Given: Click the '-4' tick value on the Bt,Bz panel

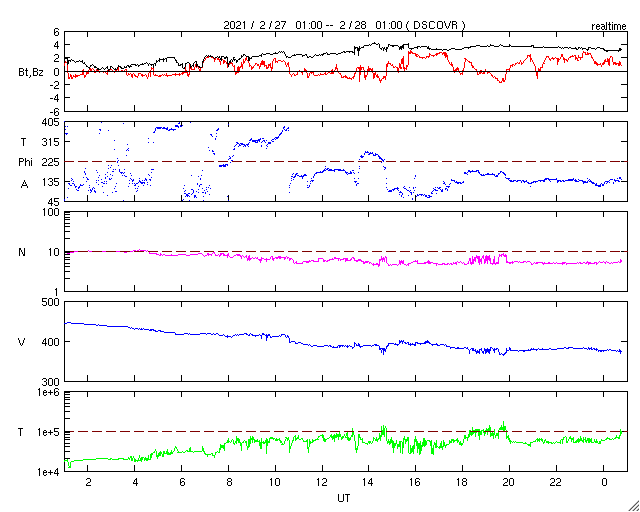Looking at the screenshot, I should click(55, 98).
